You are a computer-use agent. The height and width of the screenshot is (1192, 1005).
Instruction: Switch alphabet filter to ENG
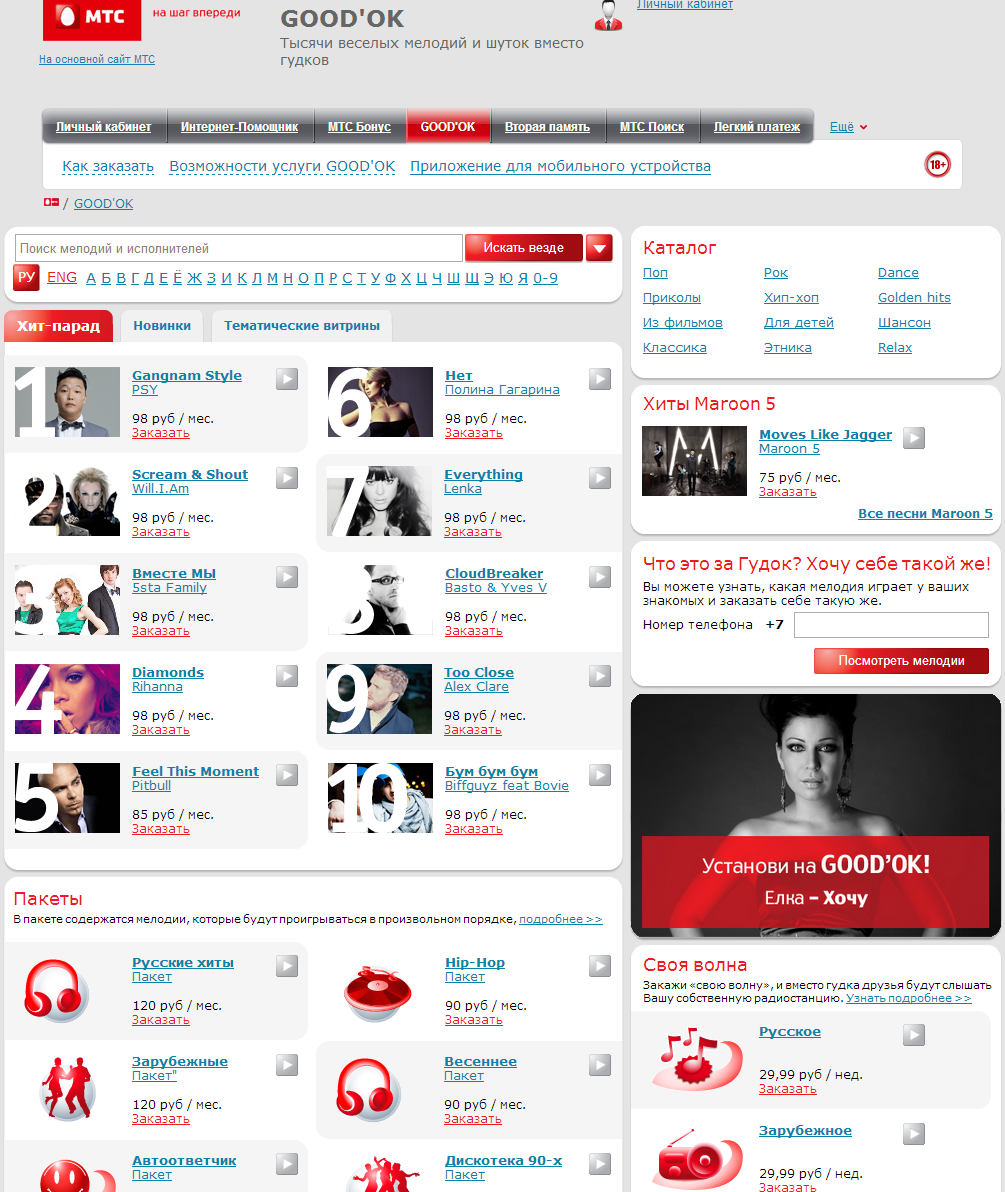[62, 277]
